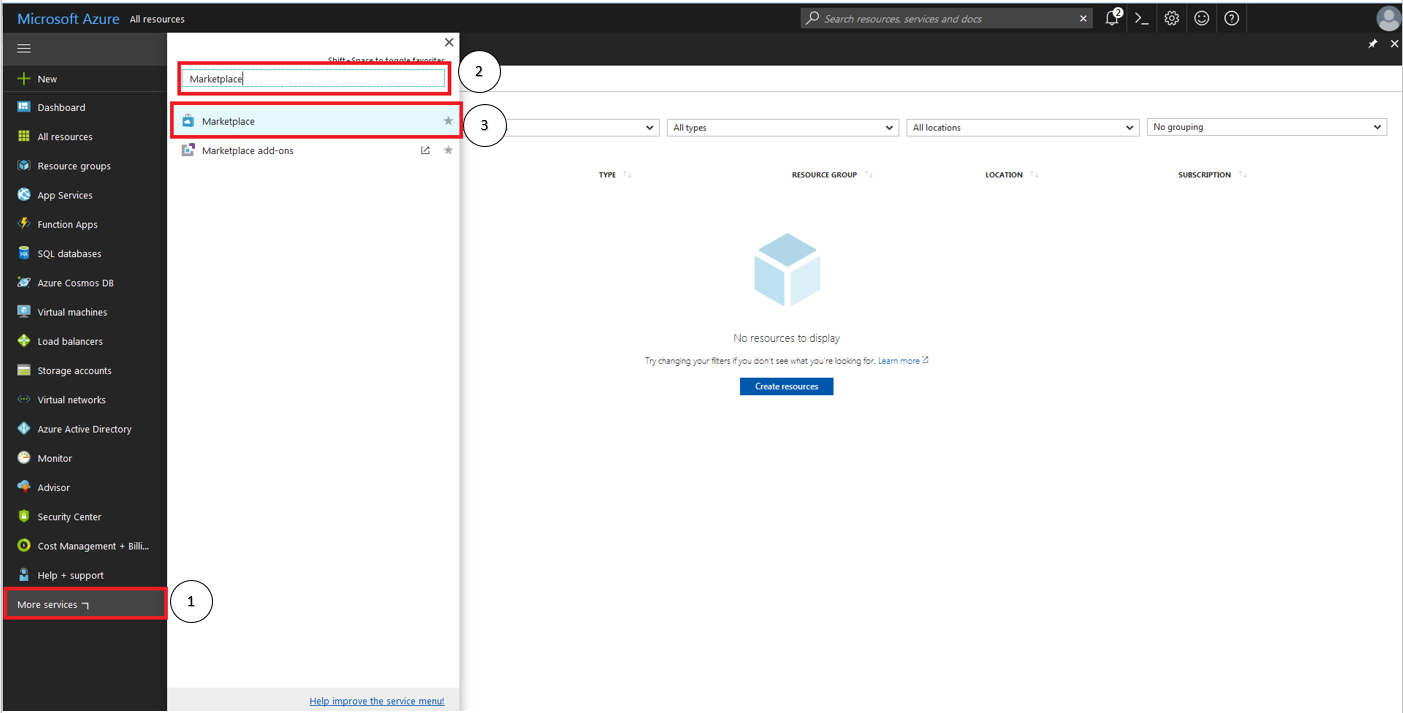This screenshot has height=713, width=1403.
Task: Favorite Marketplace using its star
Action: 448,121
